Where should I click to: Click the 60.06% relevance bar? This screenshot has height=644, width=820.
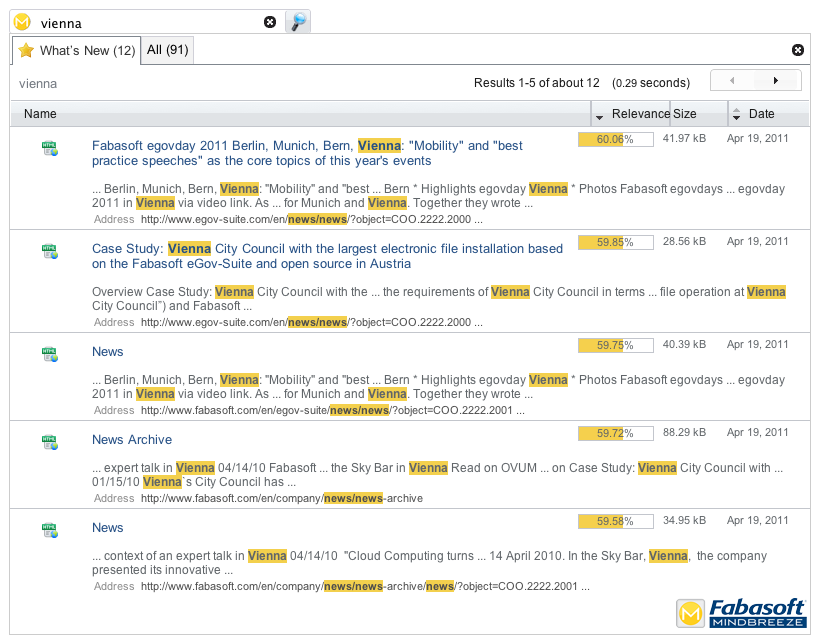pyautogui.click(x=616, y=140)
